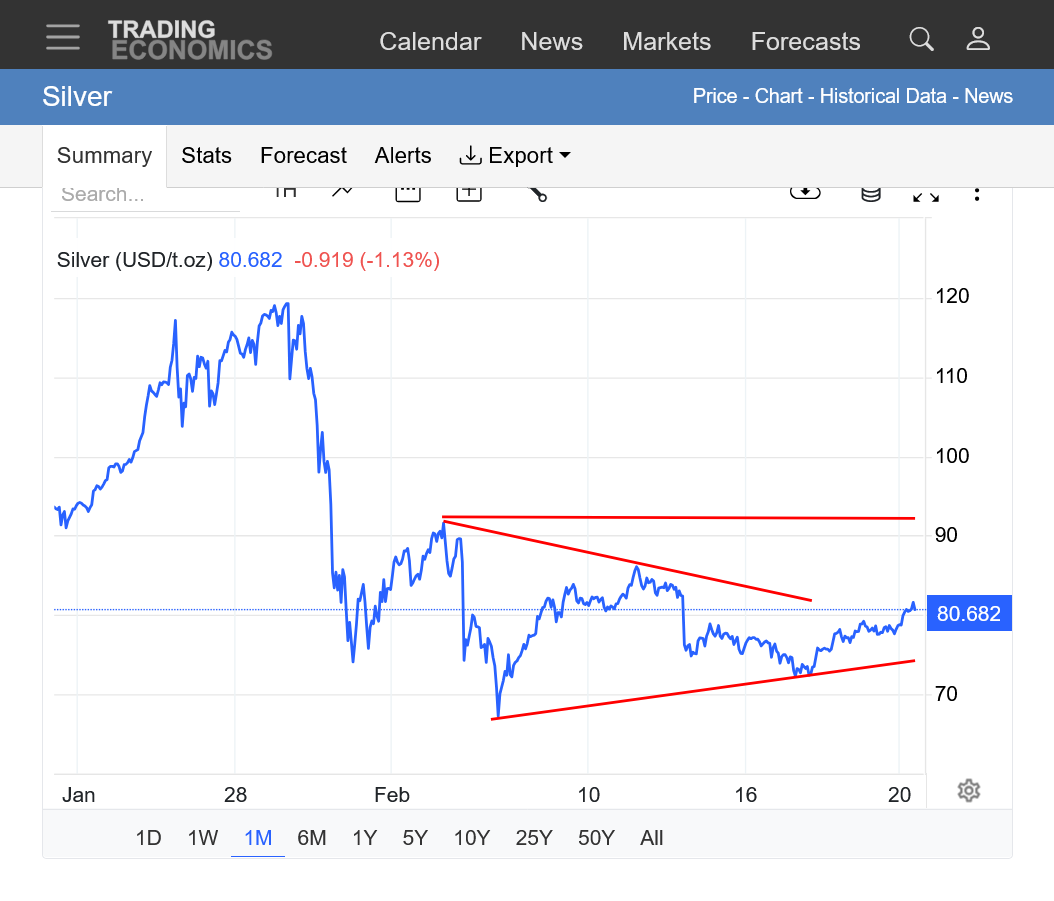
Task: Switch range to All
Action: 651,838
